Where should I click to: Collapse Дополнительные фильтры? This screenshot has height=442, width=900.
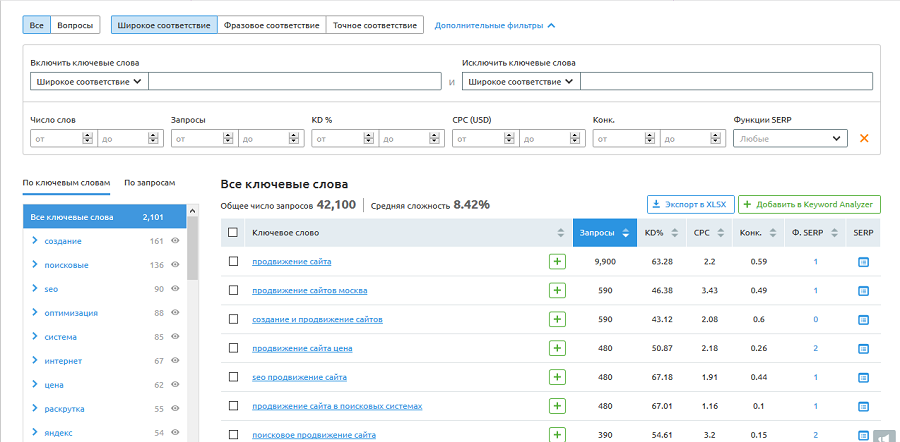point(494,25)
